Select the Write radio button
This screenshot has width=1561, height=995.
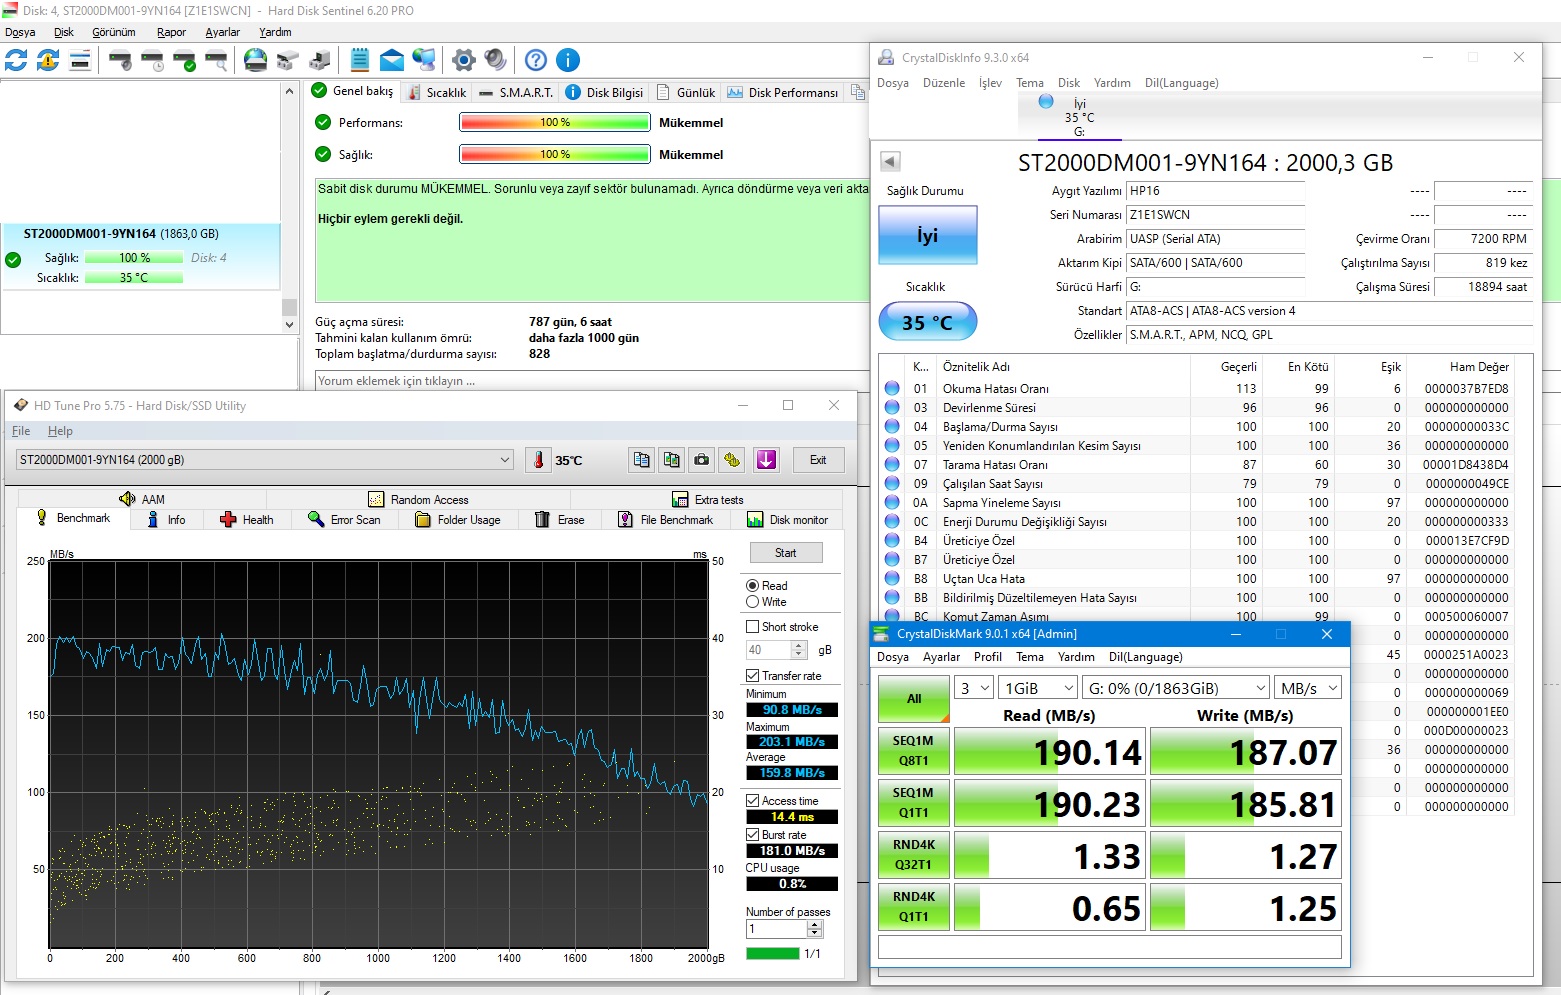pos(753,602)
